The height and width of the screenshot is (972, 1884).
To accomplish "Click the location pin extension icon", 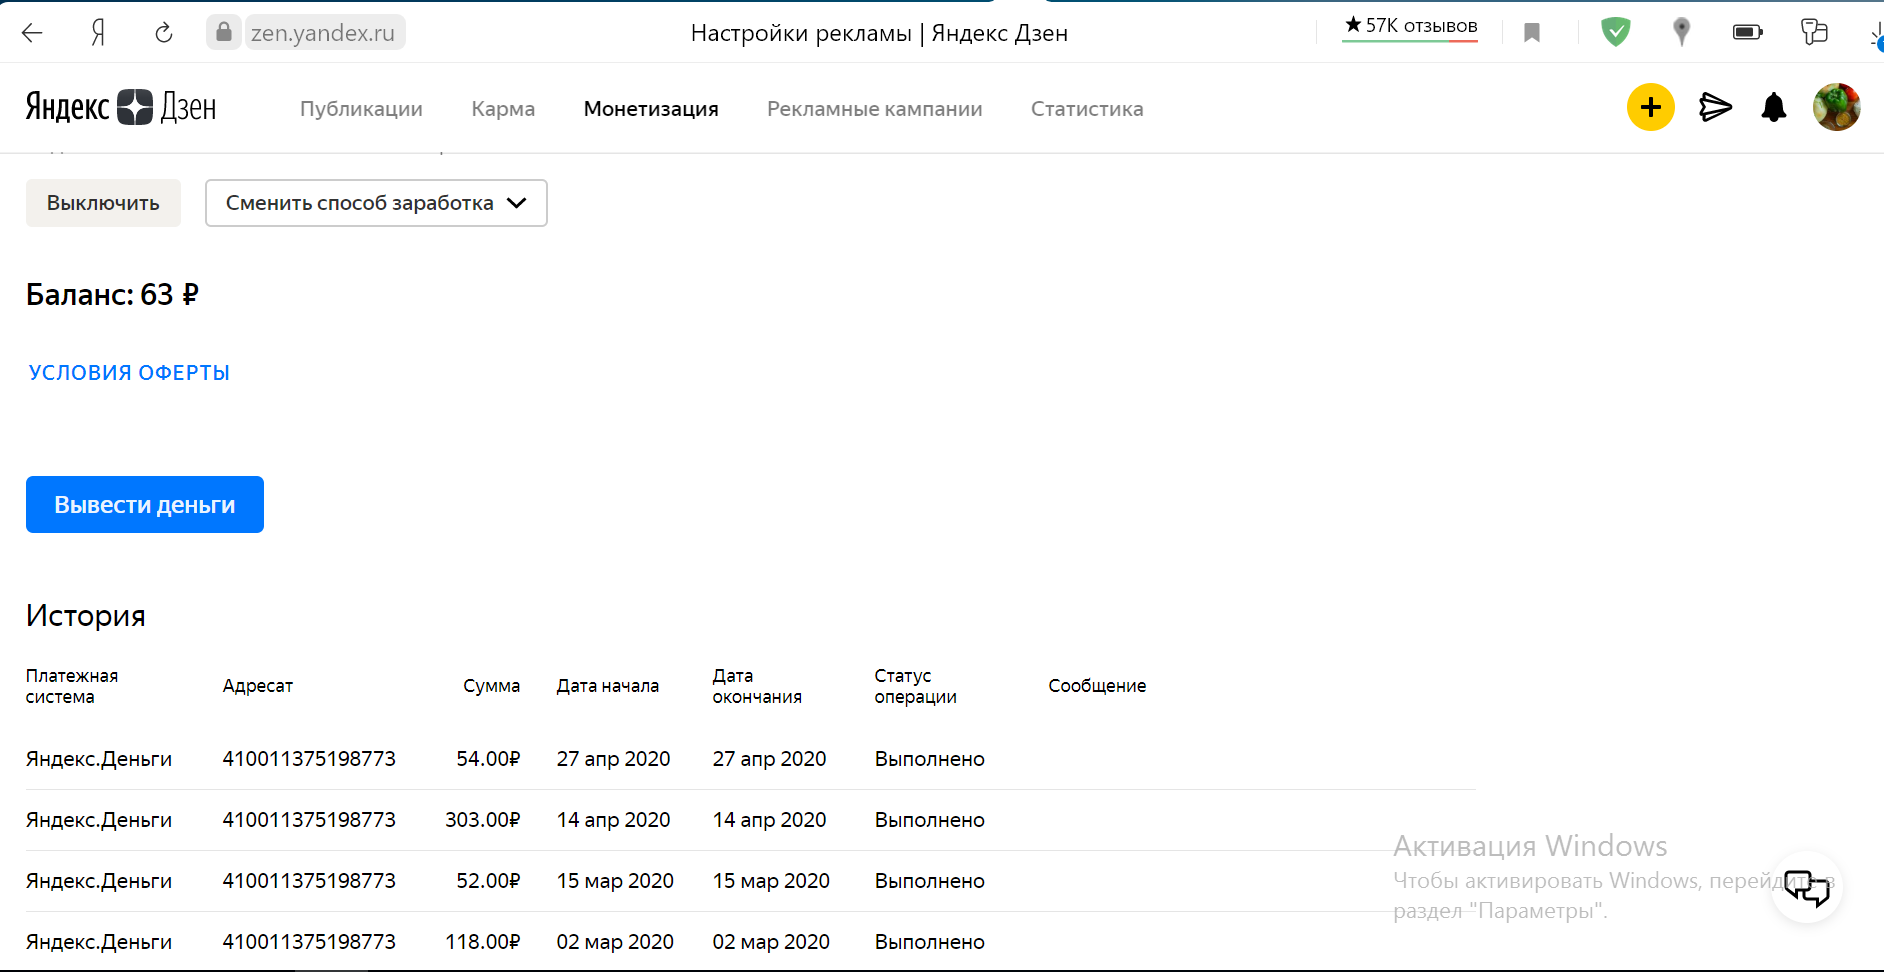I will pyautogui.click(x=1682, y=32).
